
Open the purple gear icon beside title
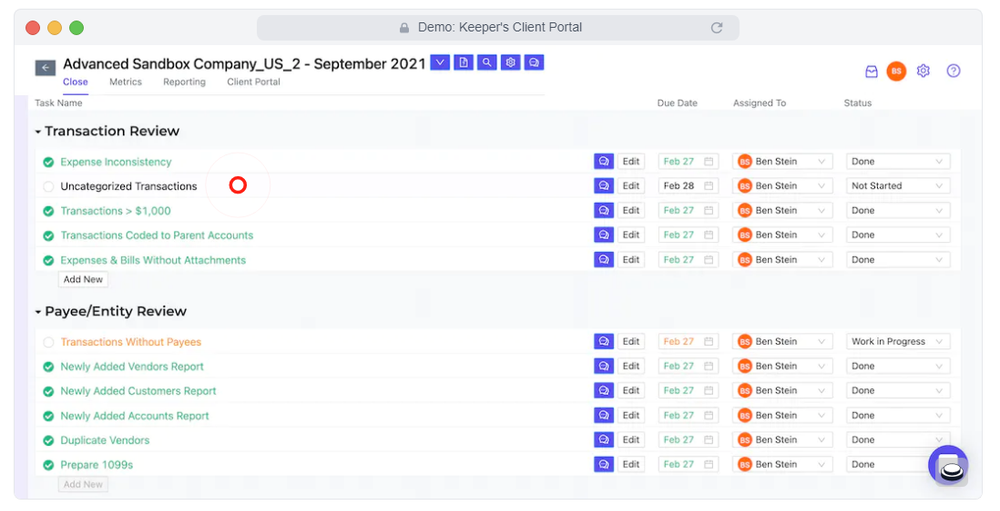click(510, 63)
